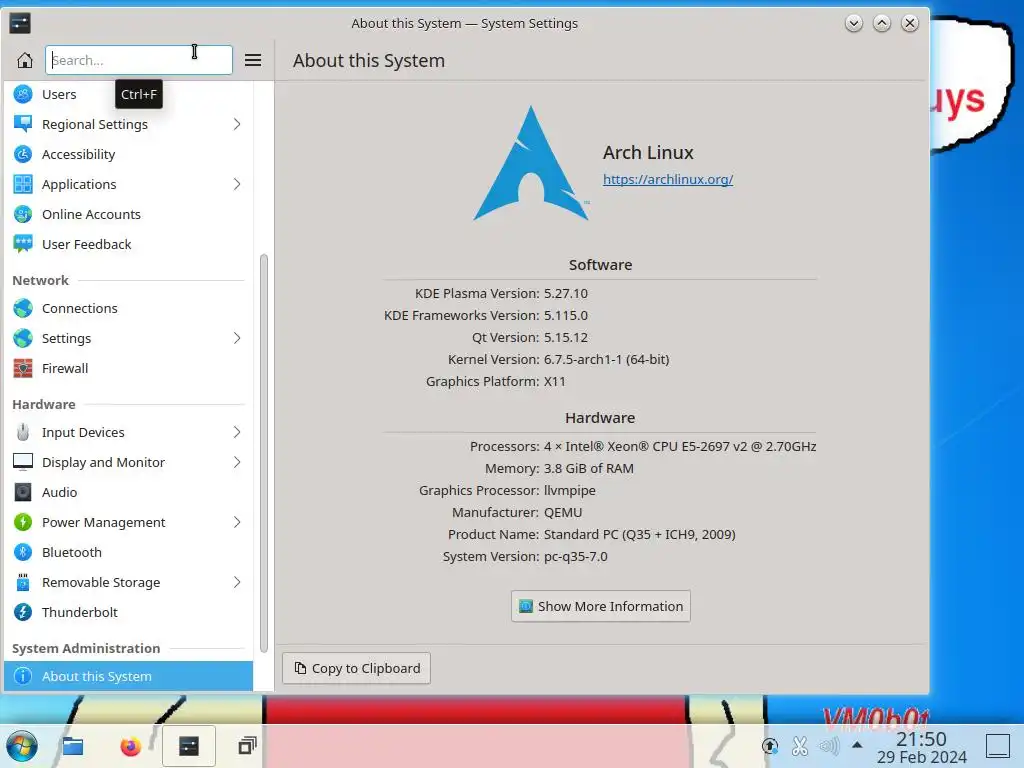Select the Regional Settings icon
The height and width of the screenshot is (768, 1024).
tap(23, 124)
